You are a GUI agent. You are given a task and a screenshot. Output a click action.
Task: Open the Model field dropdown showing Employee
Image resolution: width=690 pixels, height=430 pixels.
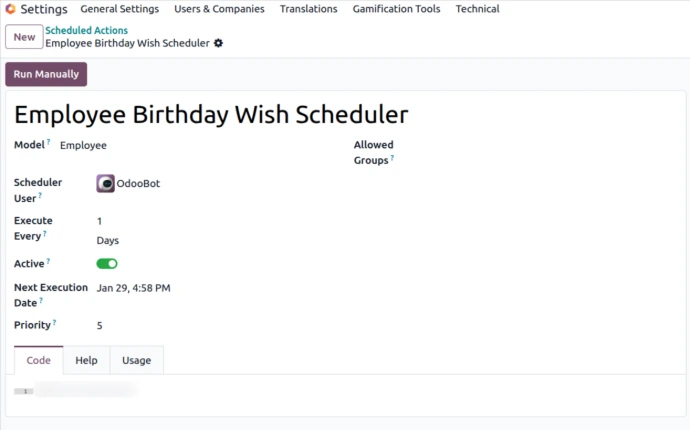[84, 146]
